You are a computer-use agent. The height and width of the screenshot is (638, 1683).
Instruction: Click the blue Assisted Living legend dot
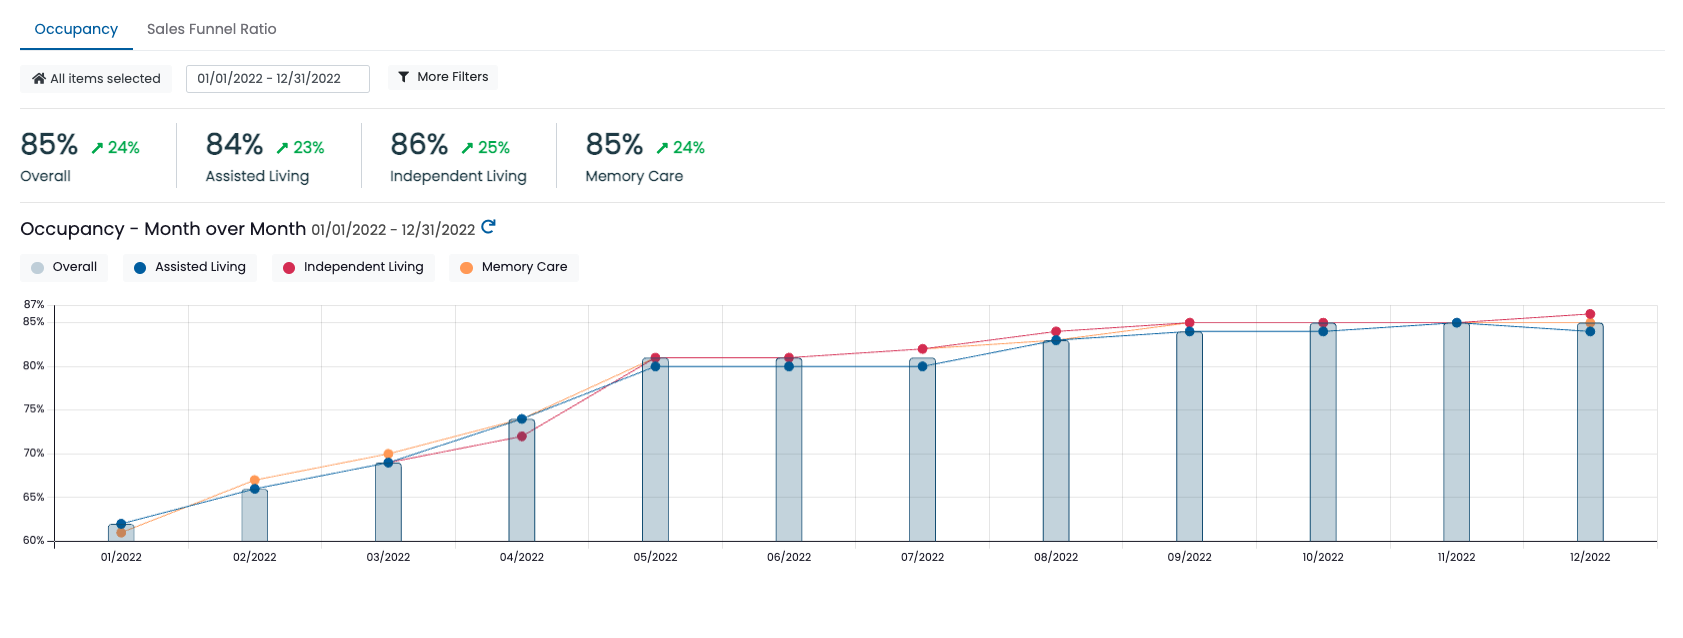140,268
